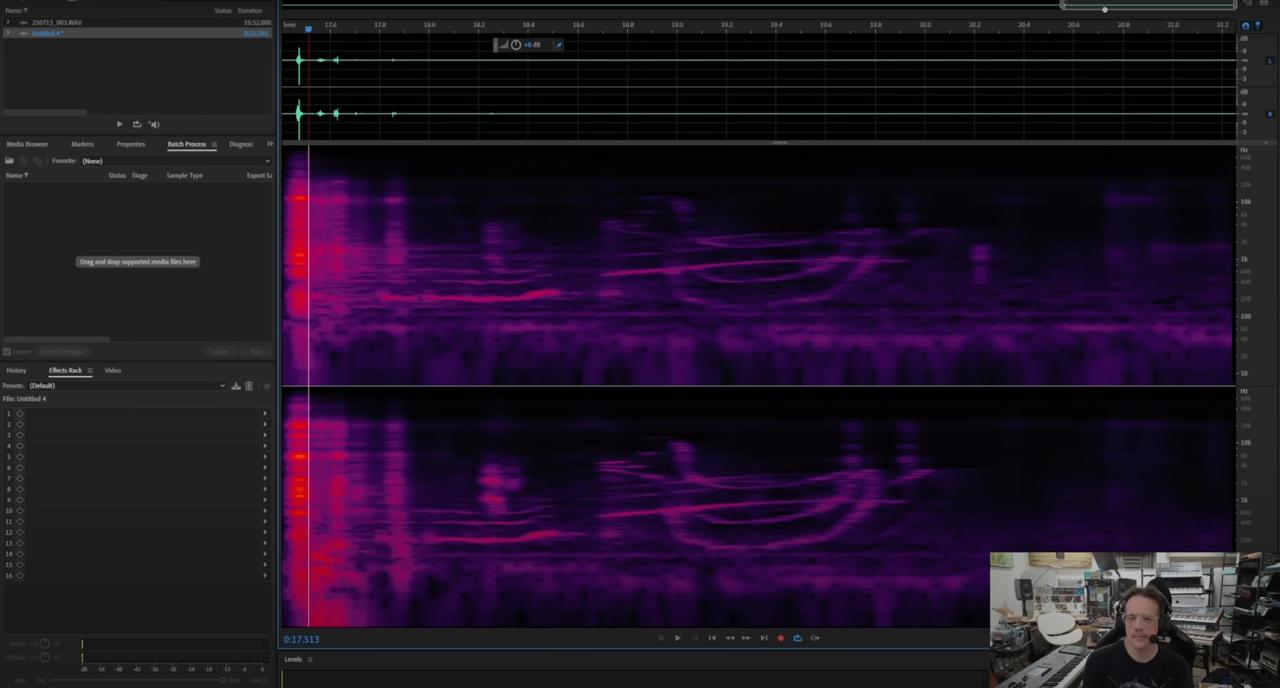Open the Media Browser panel tab
Image resolution: width=1280 pixels, height=688 pixels.
[27, 144]
